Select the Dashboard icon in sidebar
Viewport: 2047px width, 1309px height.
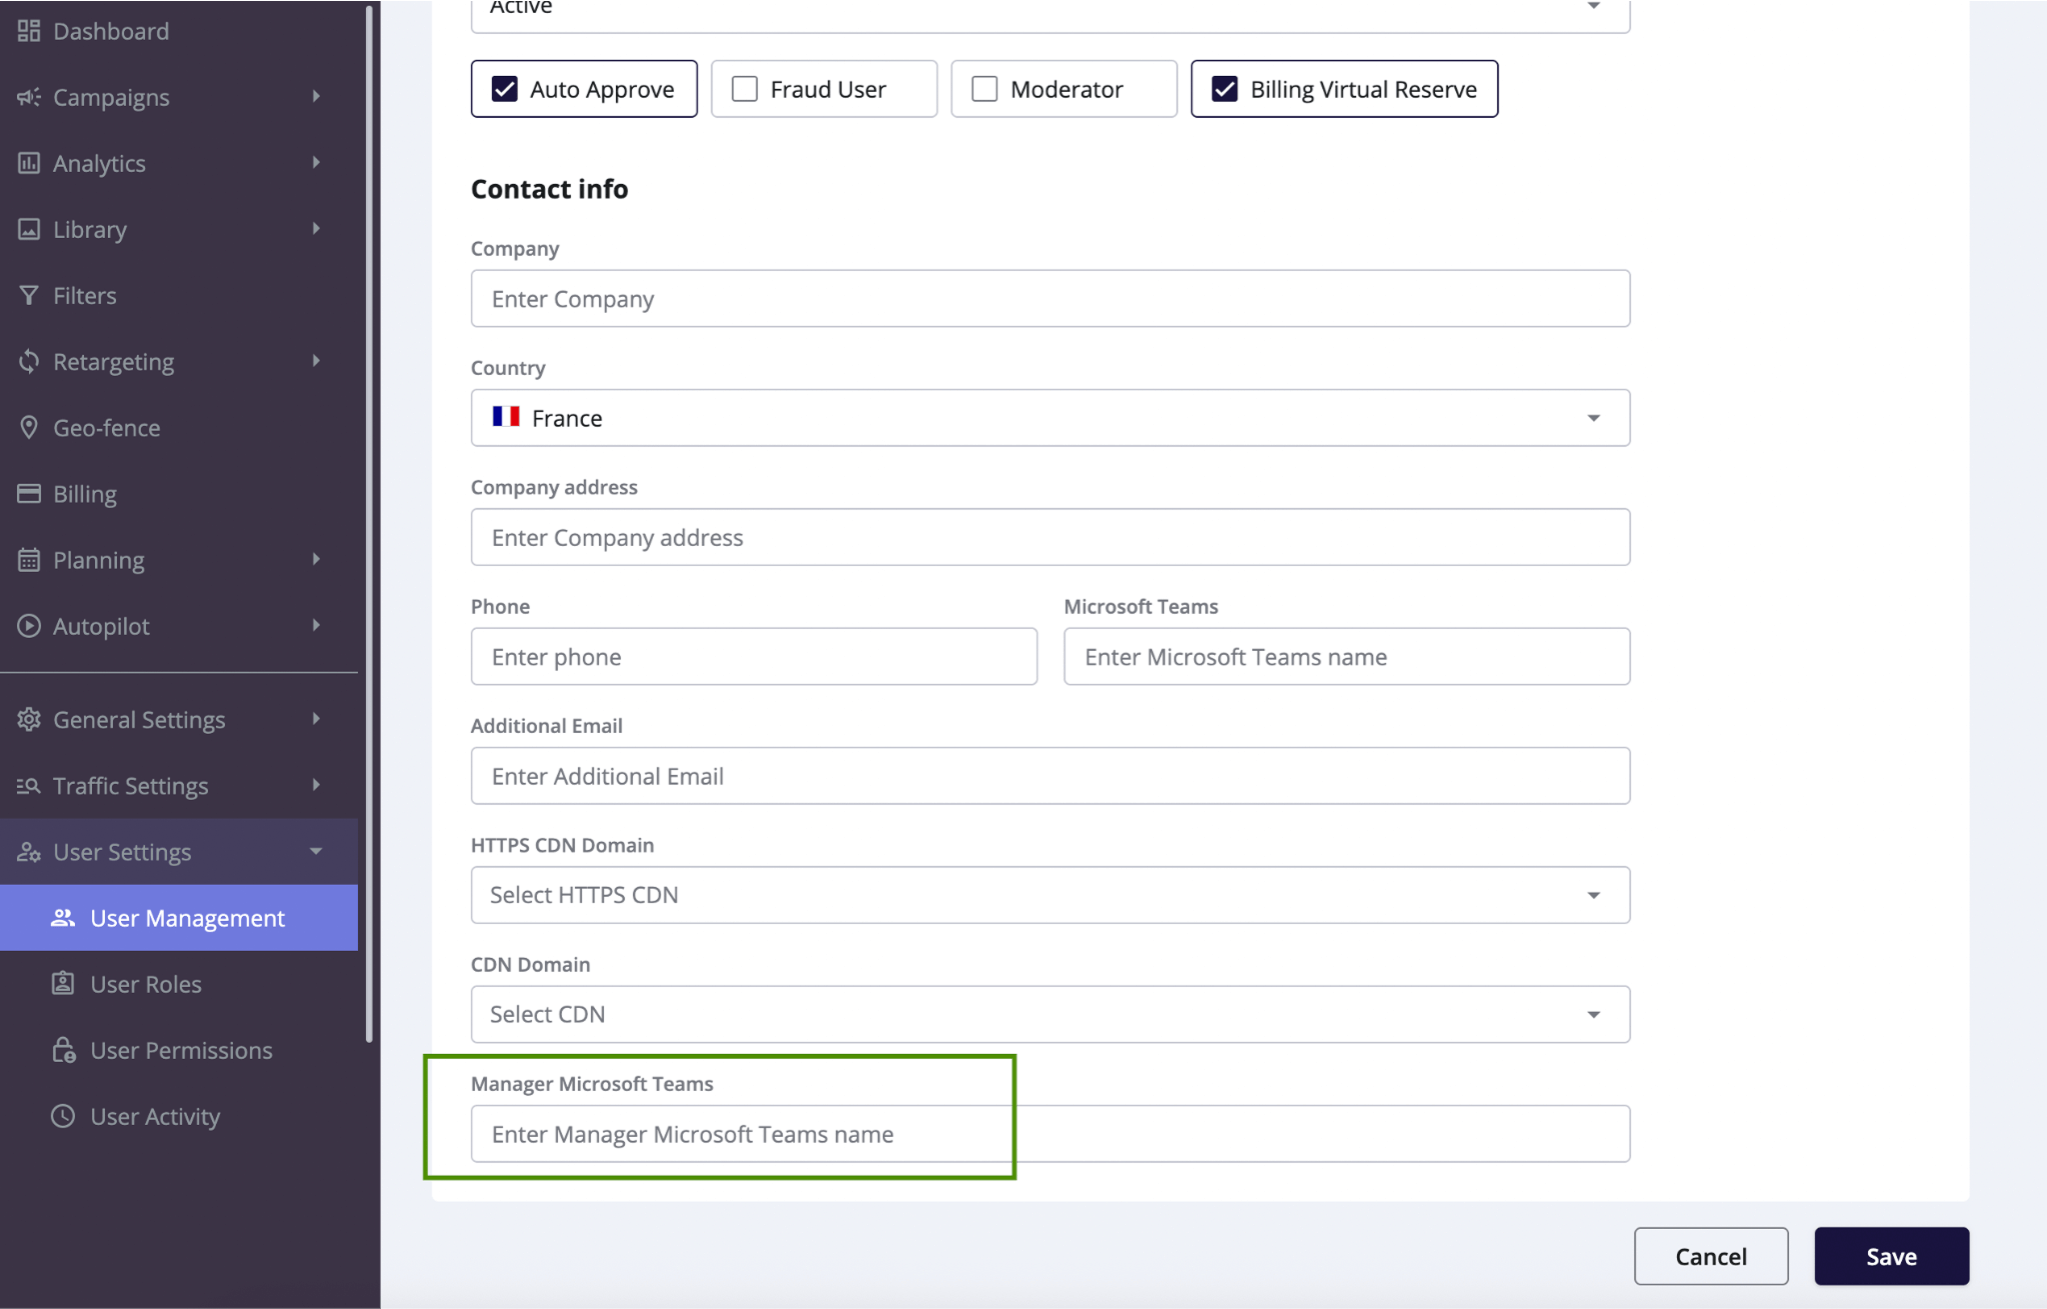tap(28, 30)
